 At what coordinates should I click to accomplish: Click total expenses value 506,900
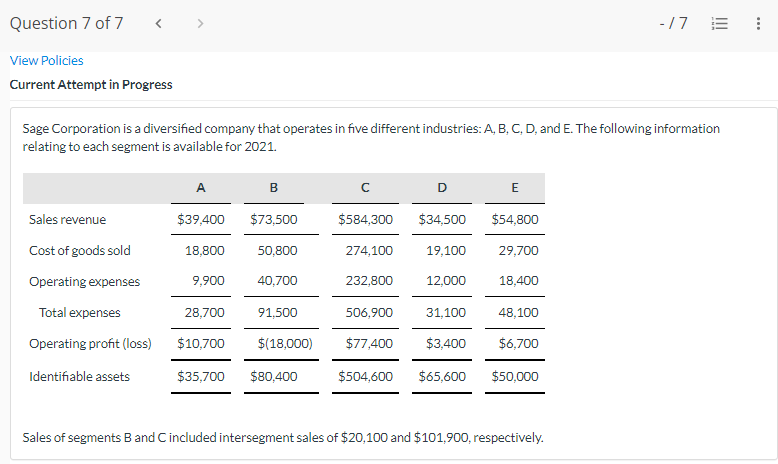click(x=369, y=313)
